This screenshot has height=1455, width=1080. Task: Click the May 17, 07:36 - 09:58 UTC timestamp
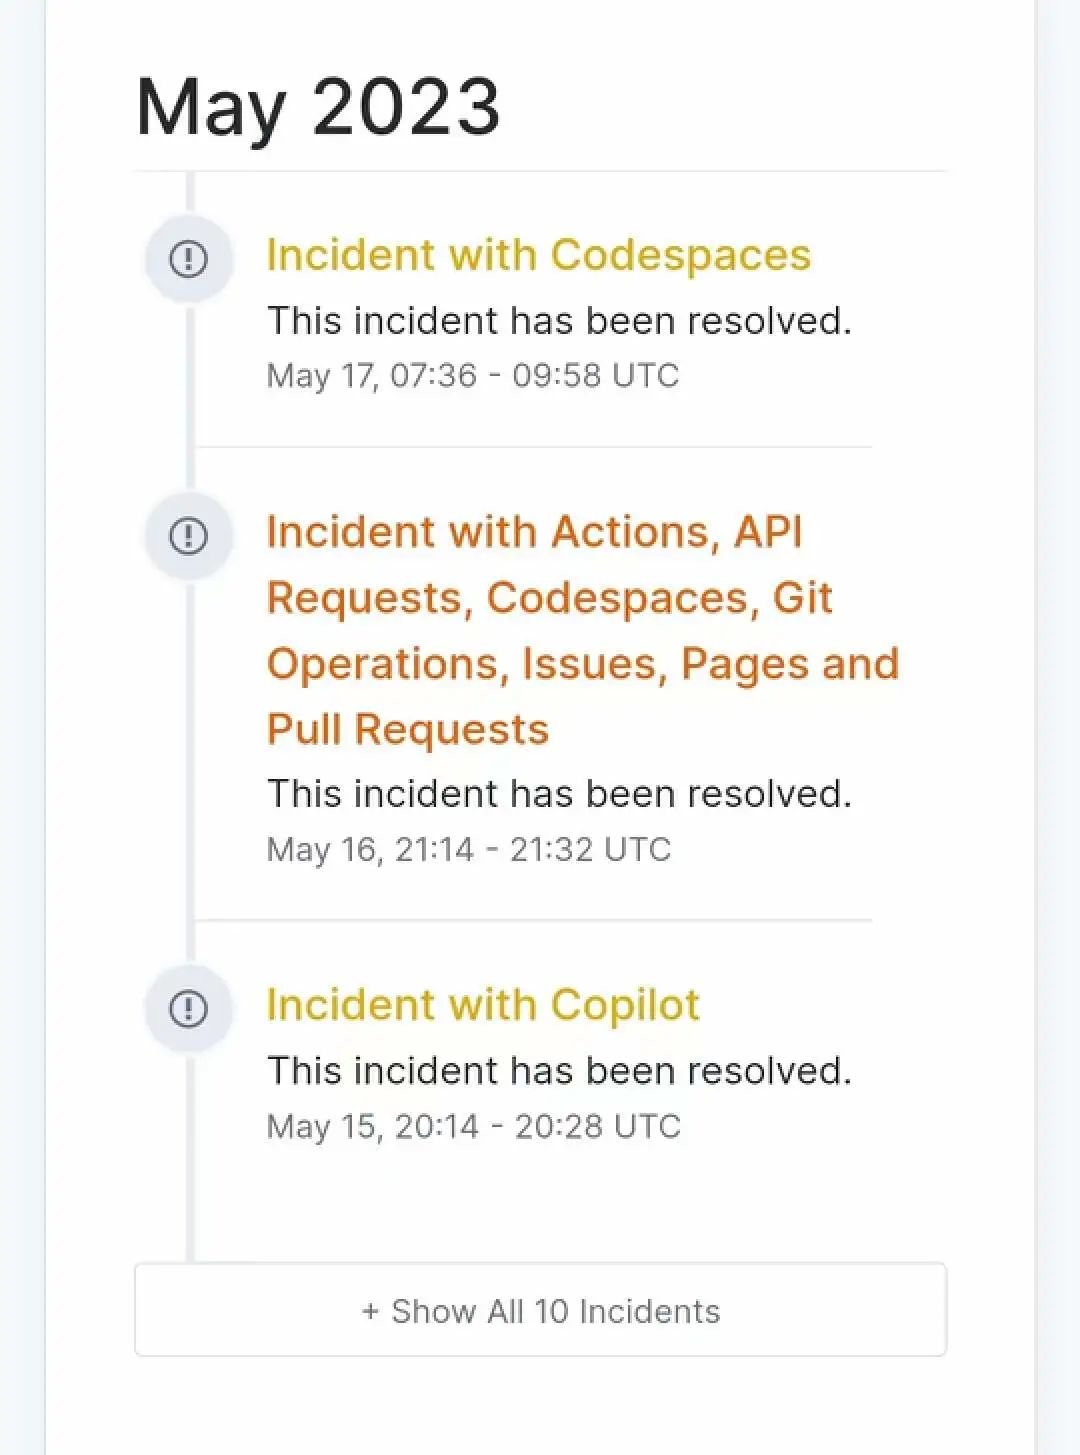pyautogui.click(x=473, y=376)
